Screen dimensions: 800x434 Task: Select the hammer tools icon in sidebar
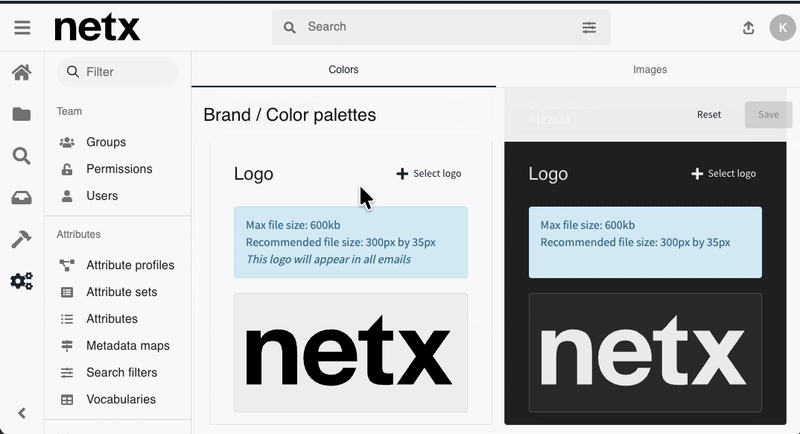point(21,239)
